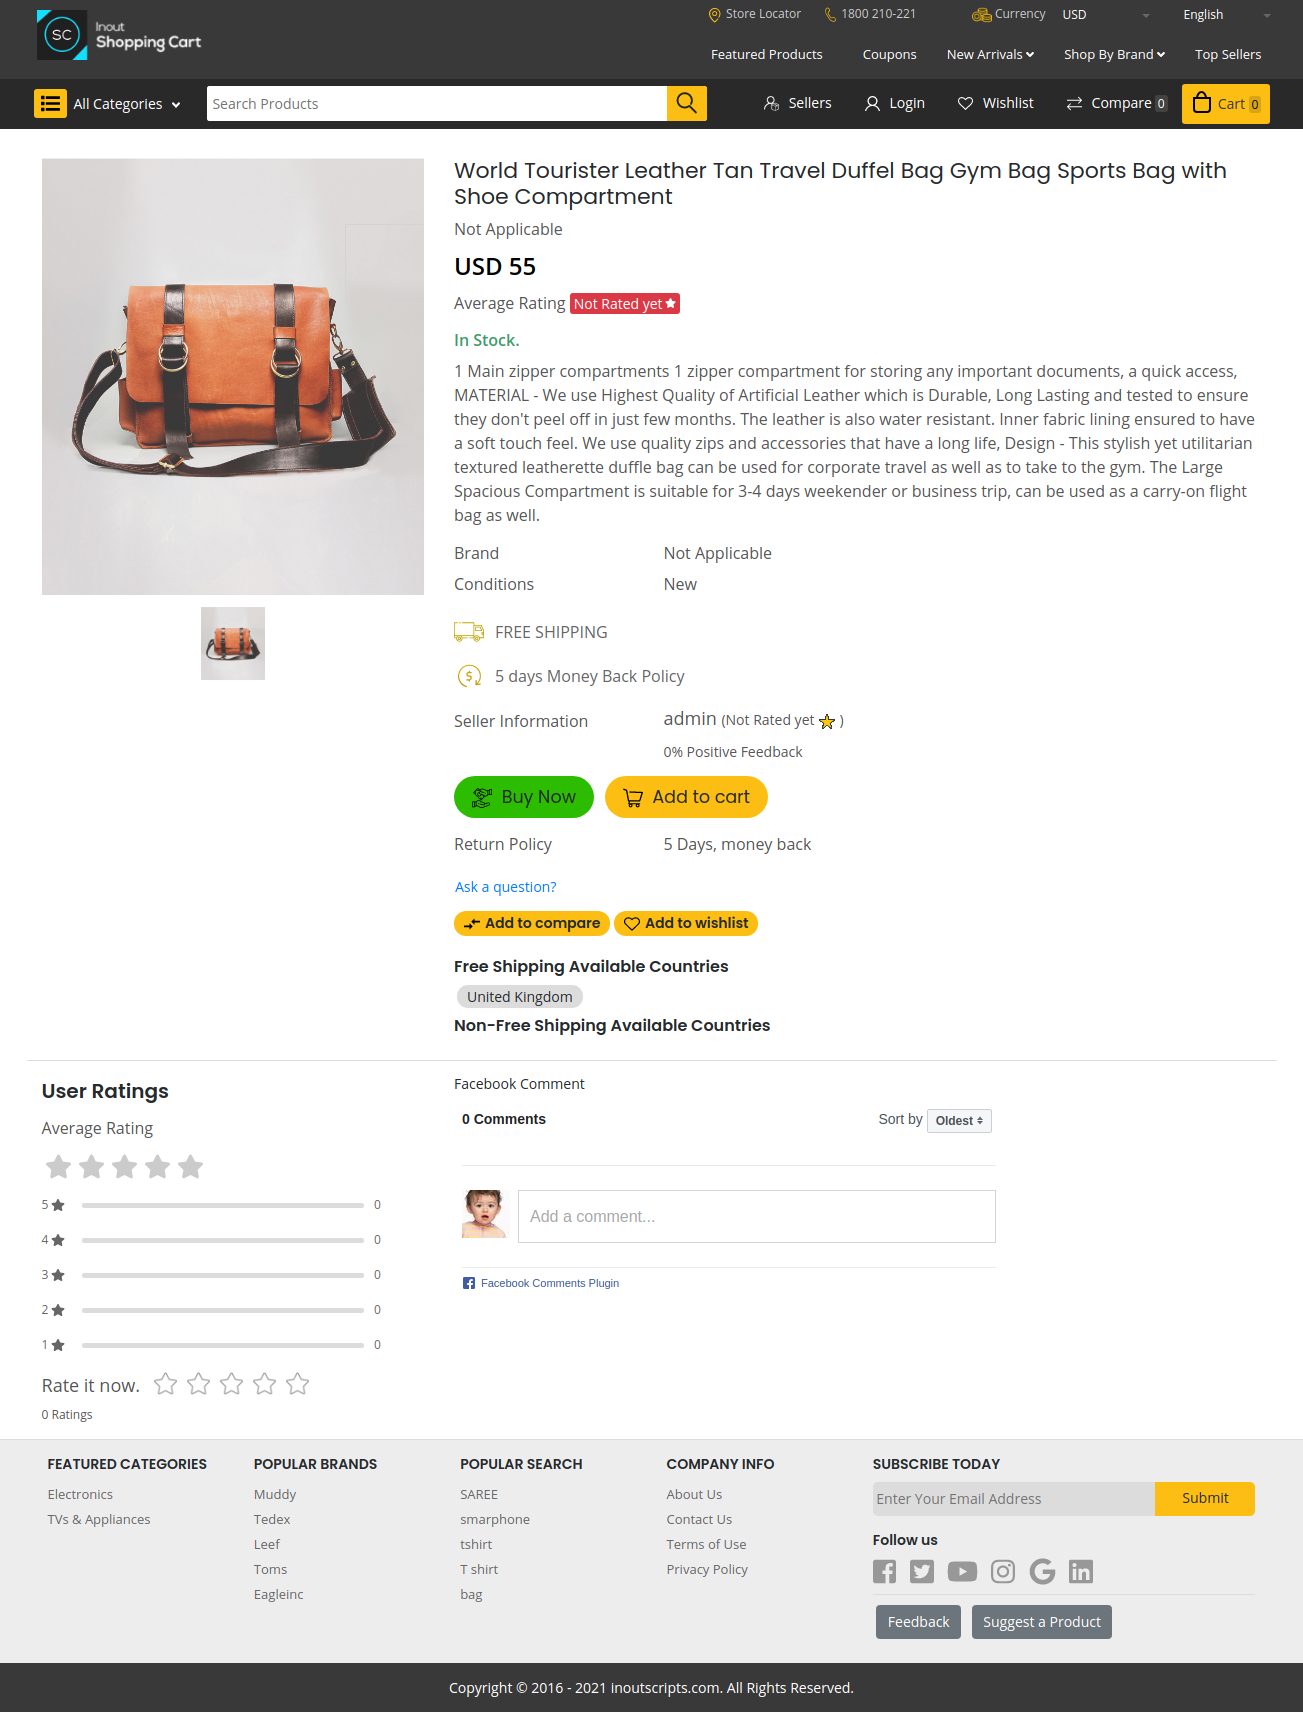1303x1712 pixels.
Task: Follow the Ask a question link
Action: pyautogui.click(x=505, y=887)
